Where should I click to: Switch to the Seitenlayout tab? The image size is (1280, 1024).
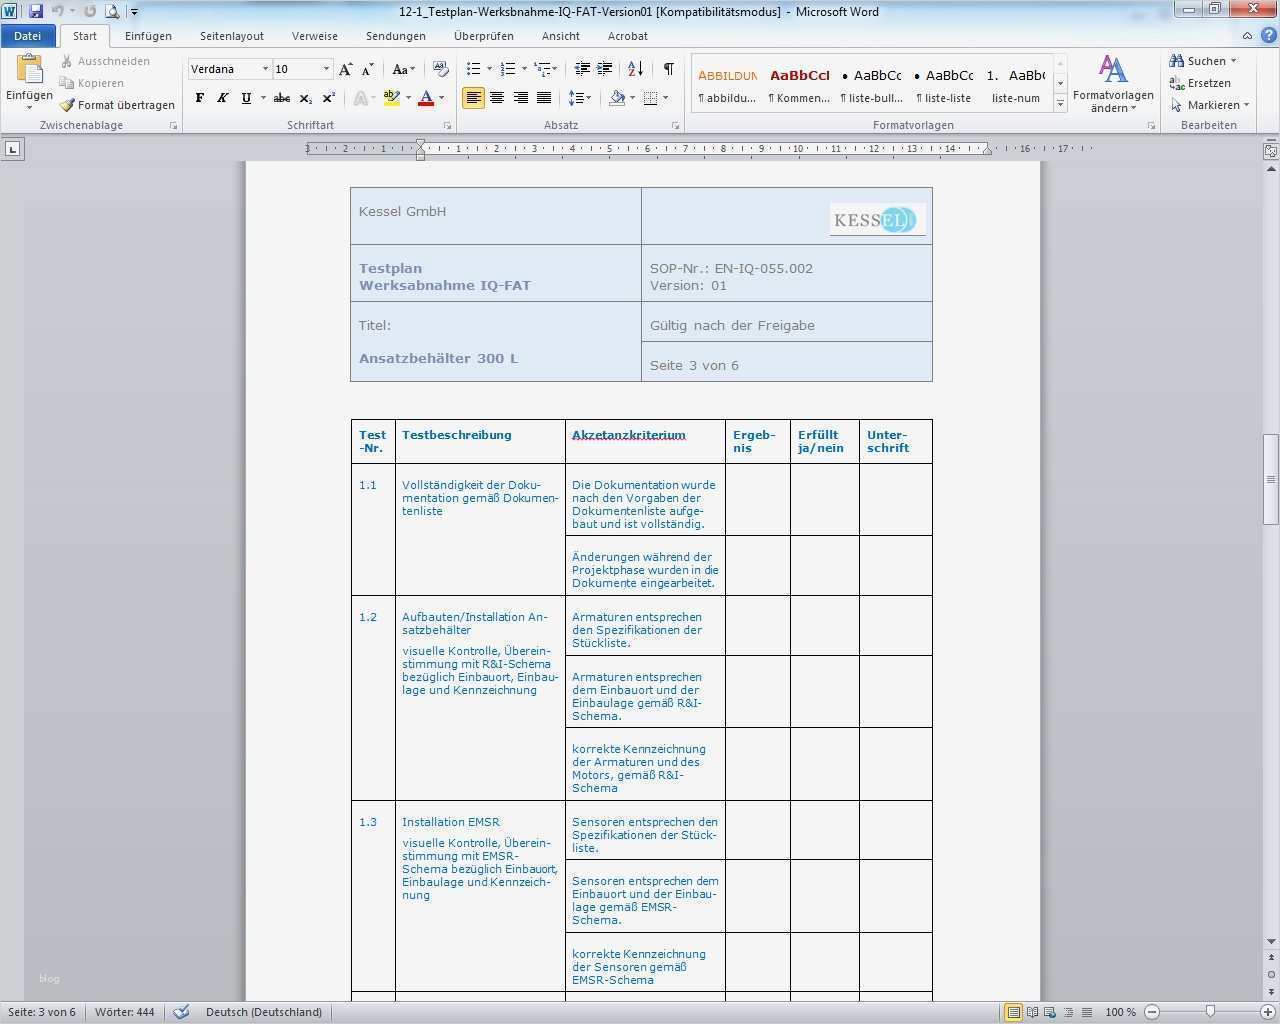pos(232,36)
